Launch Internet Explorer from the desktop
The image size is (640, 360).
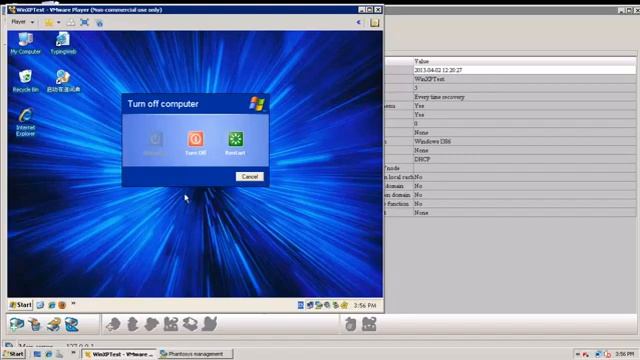tap(25, 122)
